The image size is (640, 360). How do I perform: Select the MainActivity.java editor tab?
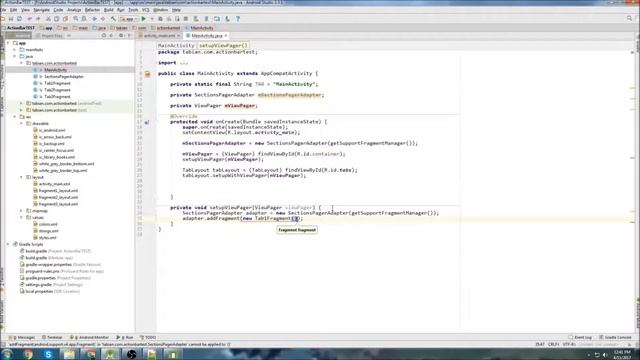[207, 36]
